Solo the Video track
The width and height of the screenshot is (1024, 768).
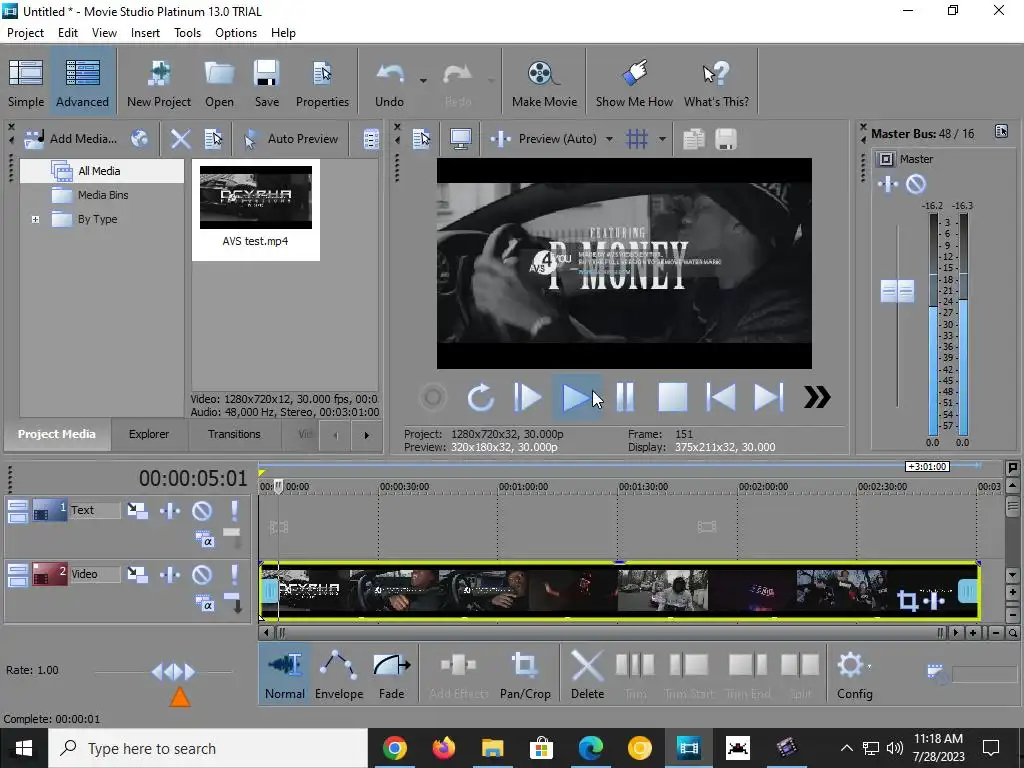click(x=234, y=575)
